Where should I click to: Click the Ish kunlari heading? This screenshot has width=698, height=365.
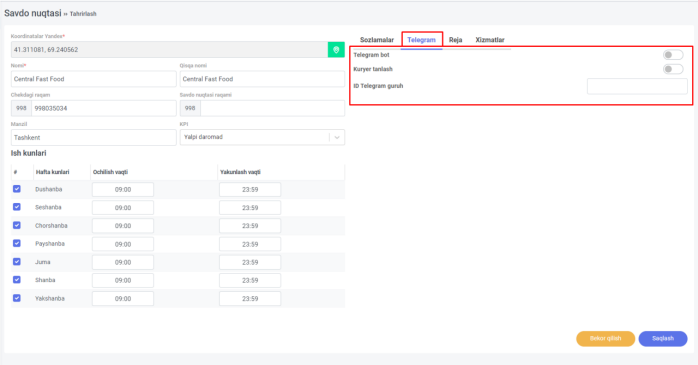(28, 153)
